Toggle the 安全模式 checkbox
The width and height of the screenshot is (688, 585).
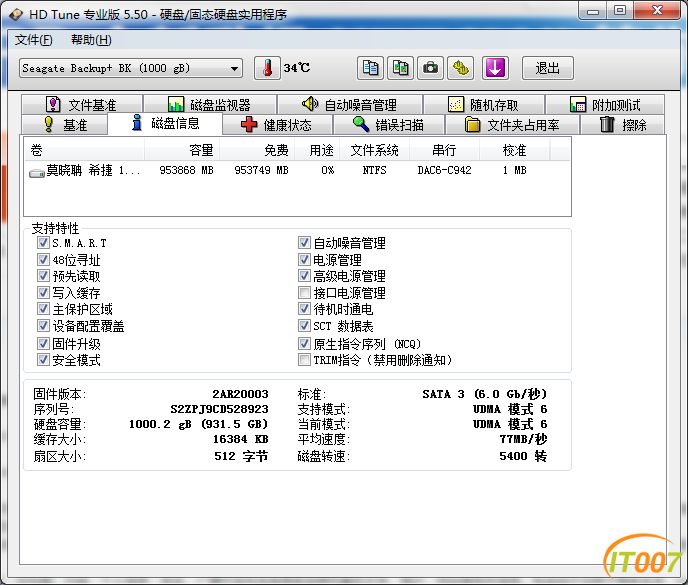point(43,360)
